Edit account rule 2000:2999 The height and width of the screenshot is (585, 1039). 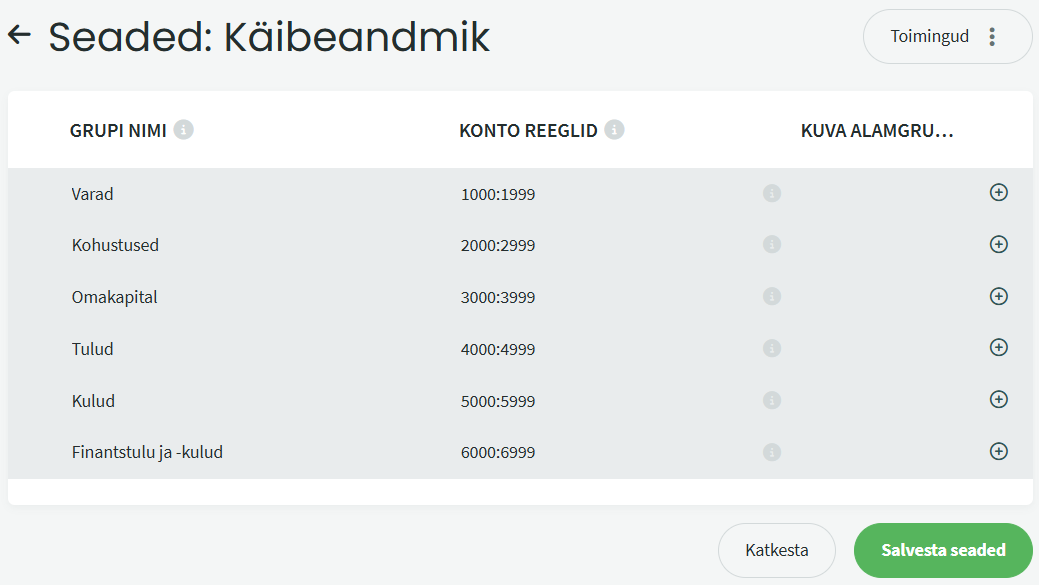[498, 246]
